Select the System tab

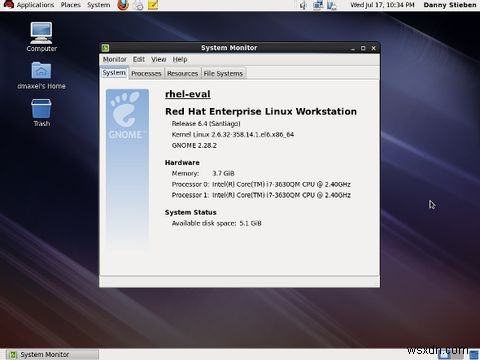pos(114,73)
